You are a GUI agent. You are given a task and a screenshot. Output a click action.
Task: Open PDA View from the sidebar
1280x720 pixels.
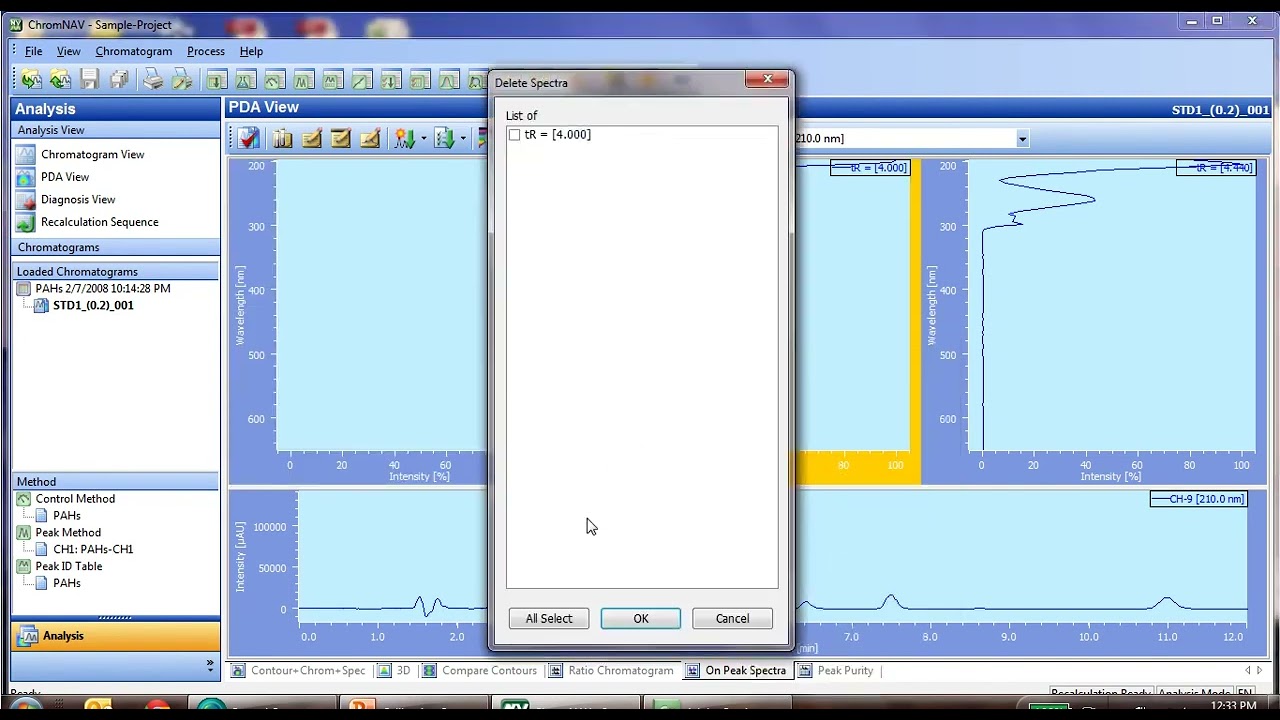pos(65,177)
